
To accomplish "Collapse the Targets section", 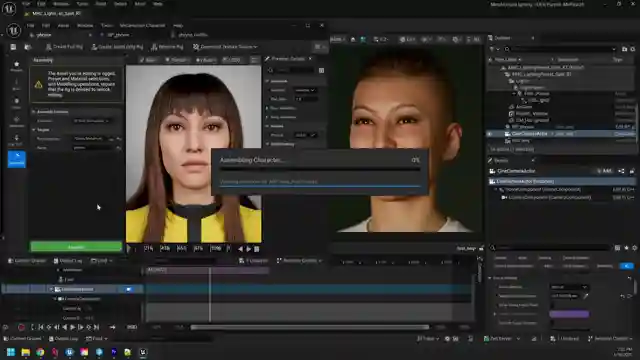I will click(34, 129).
